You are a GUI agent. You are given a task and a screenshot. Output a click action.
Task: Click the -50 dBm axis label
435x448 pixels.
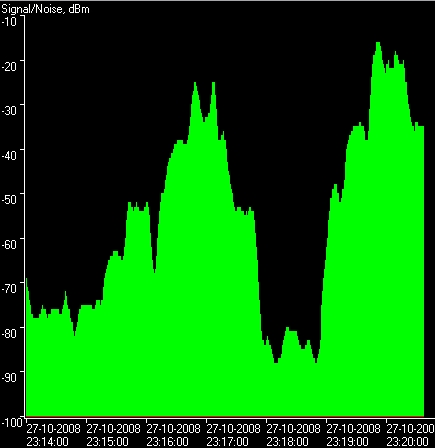coord(9,199)
